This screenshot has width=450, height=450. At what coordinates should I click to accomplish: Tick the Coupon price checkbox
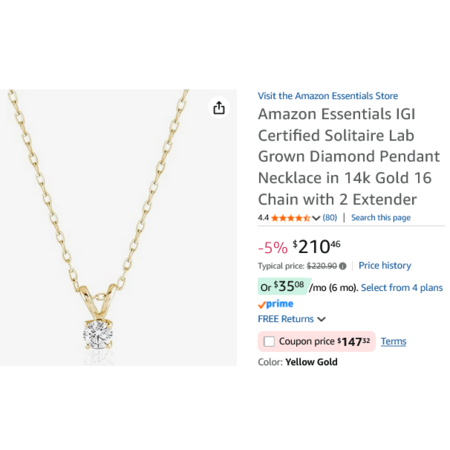[x=269, y=341]
